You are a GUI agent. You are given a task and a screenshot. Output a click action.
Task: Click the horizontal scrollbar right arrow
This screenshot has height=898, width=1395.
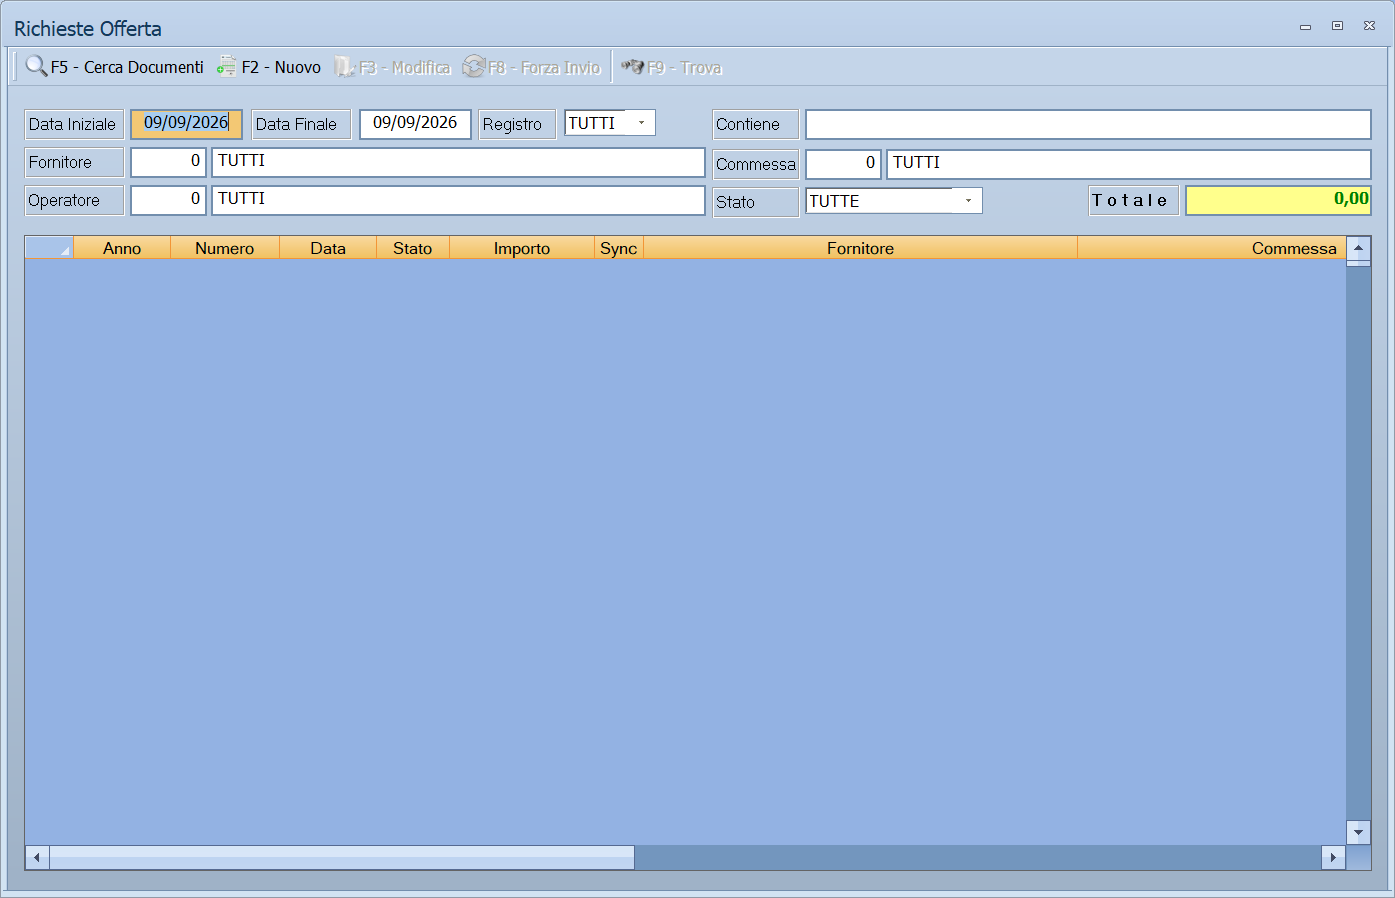1333,857
